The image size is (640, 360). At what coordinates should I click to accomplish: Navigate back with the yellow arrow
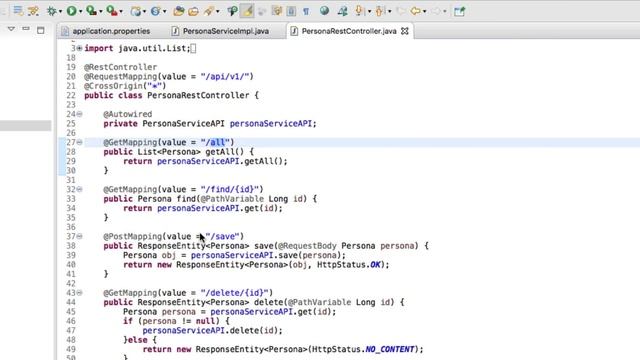416,11
